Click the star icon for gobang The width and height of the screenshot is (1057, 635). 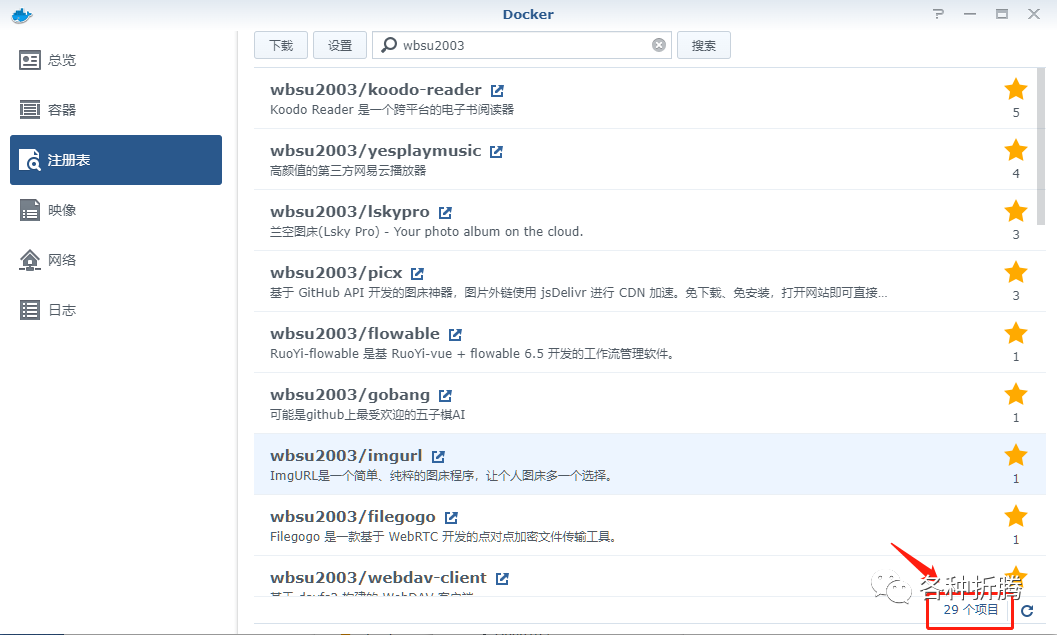click(1016, 394)
